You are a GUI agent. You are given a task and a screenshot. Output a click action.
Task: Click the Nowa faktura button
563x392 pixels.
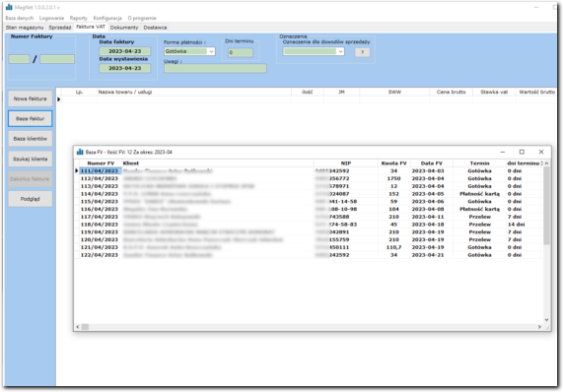pyautogui.click(x=30, y=99)
